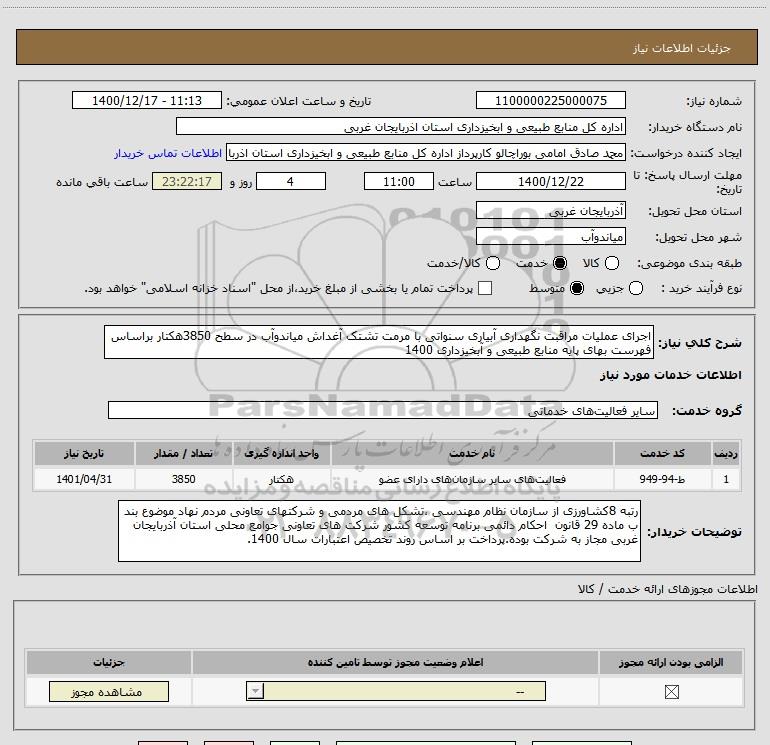
Task: Click the delivery city field میاندوآب
Action: [550, 237]
